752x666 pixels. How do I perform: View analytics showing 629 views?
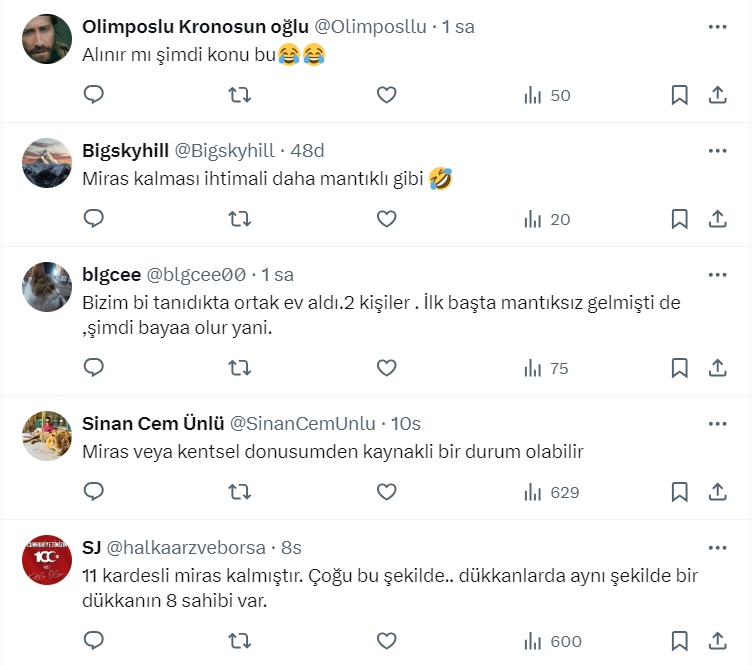552,492
